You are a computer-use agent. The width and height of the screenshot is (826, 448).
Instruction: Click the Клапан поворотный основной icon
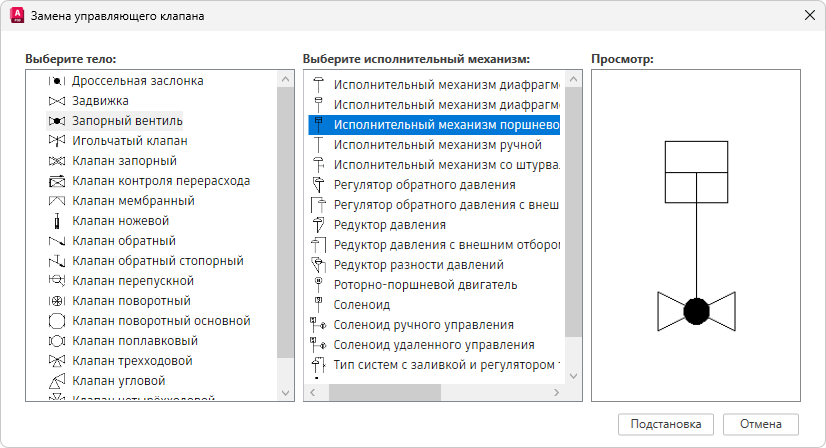pyautogui.click(x=57, y=321)
